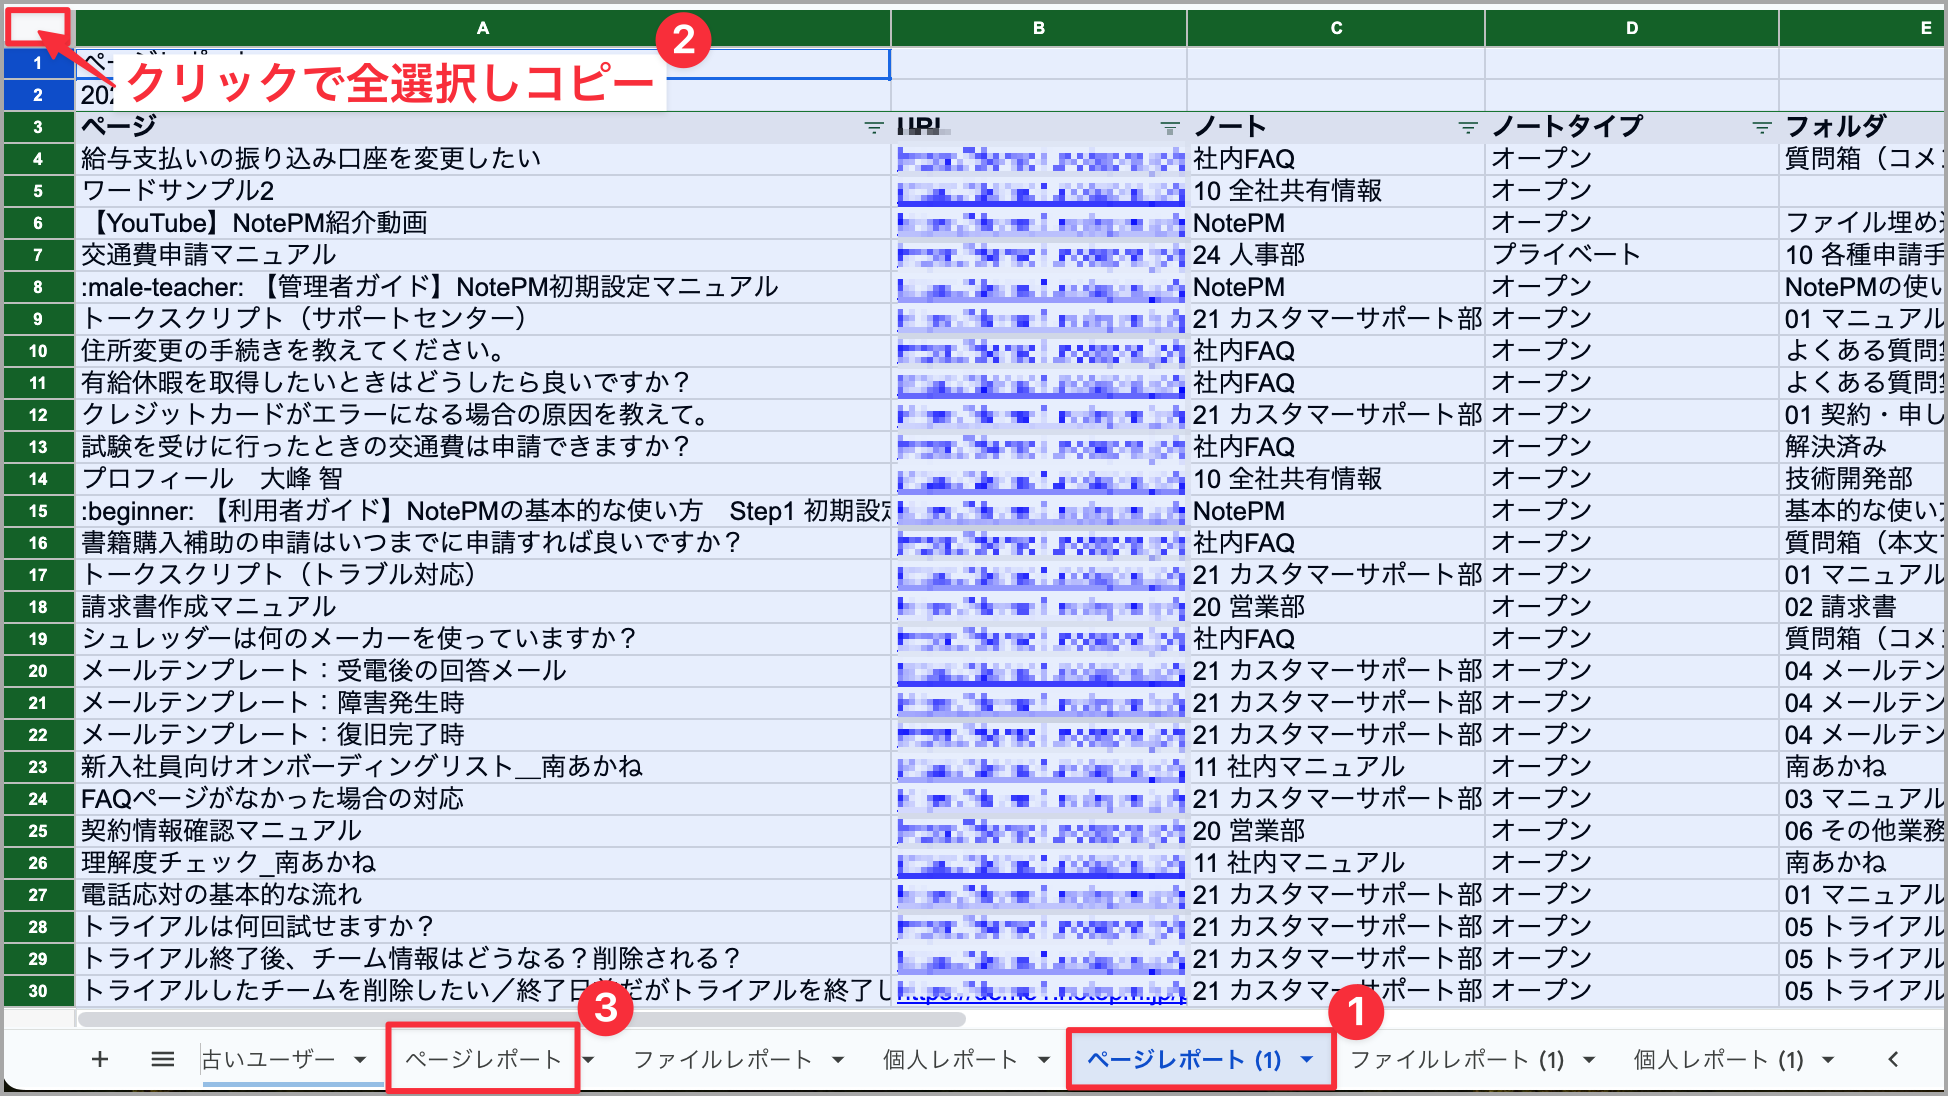Select cell 給与支払いの振り込み口座を変更したい
1948x1096 pixels.
point(483,159)
